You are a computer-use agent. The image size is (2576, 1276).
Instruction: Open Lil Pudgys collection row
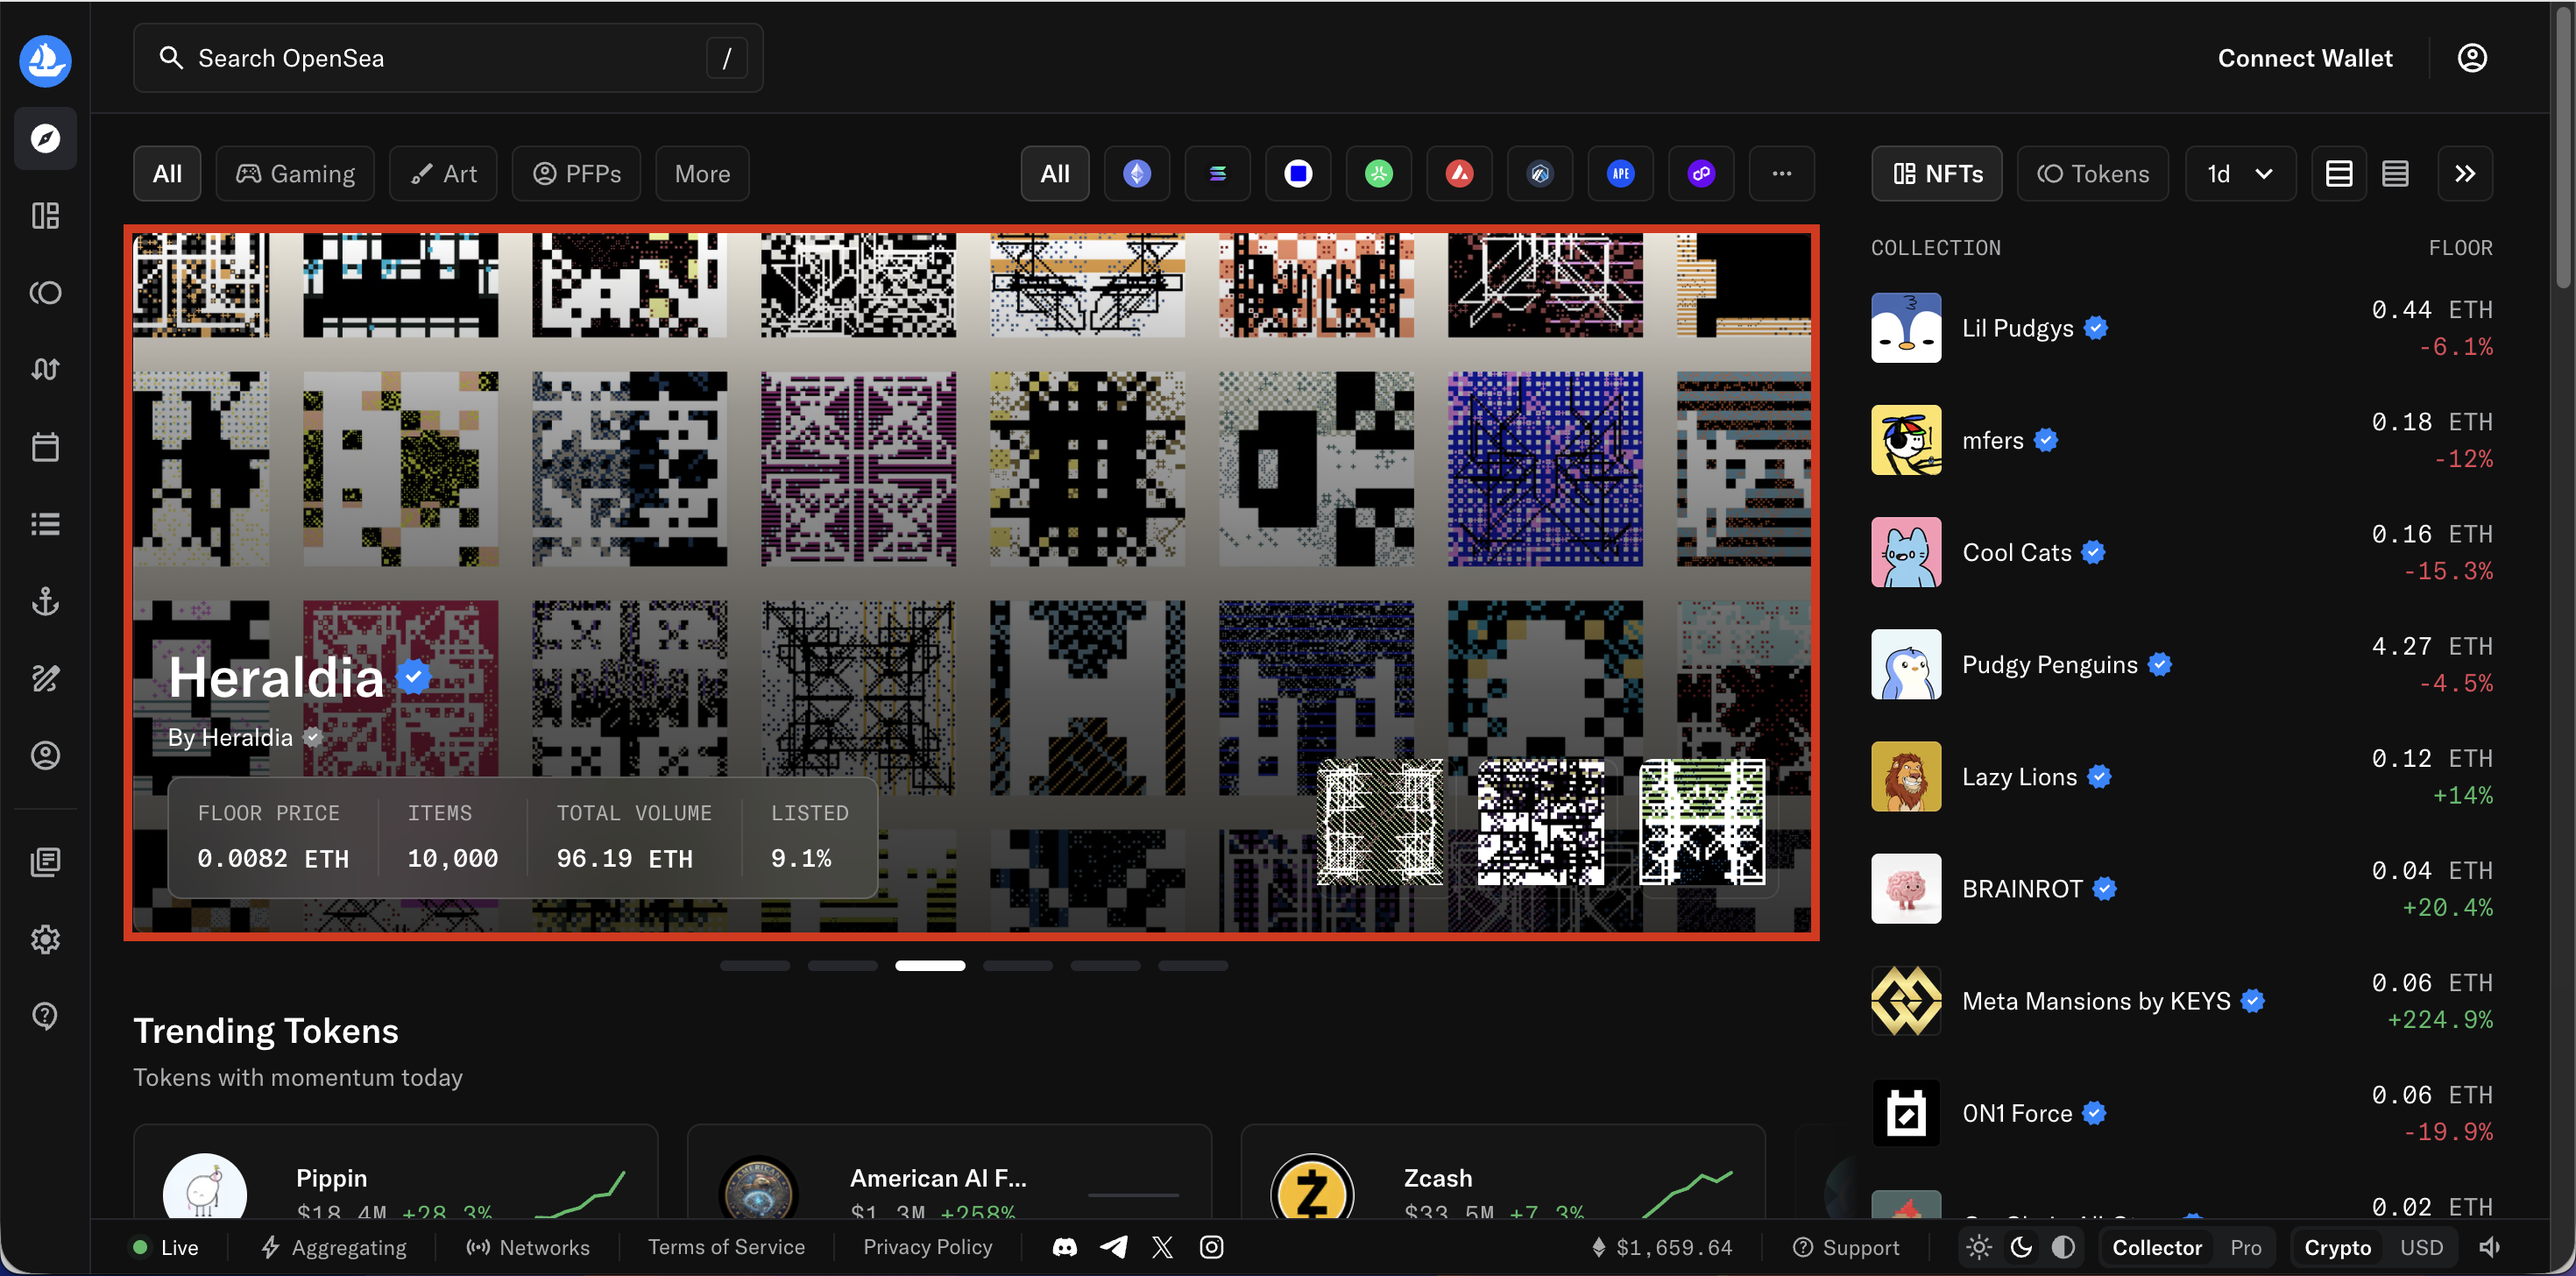2182,328
